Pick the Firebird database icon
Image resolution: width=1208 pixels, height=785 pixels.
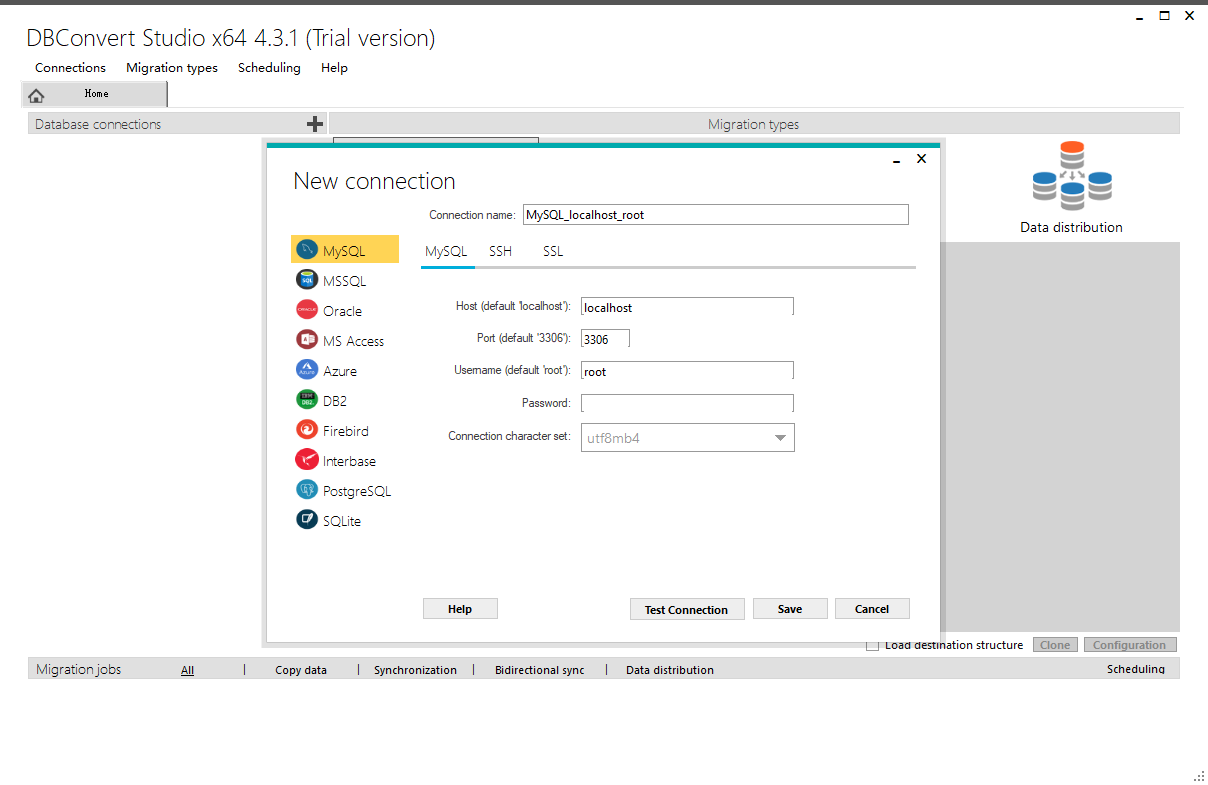tap(307, 430)
